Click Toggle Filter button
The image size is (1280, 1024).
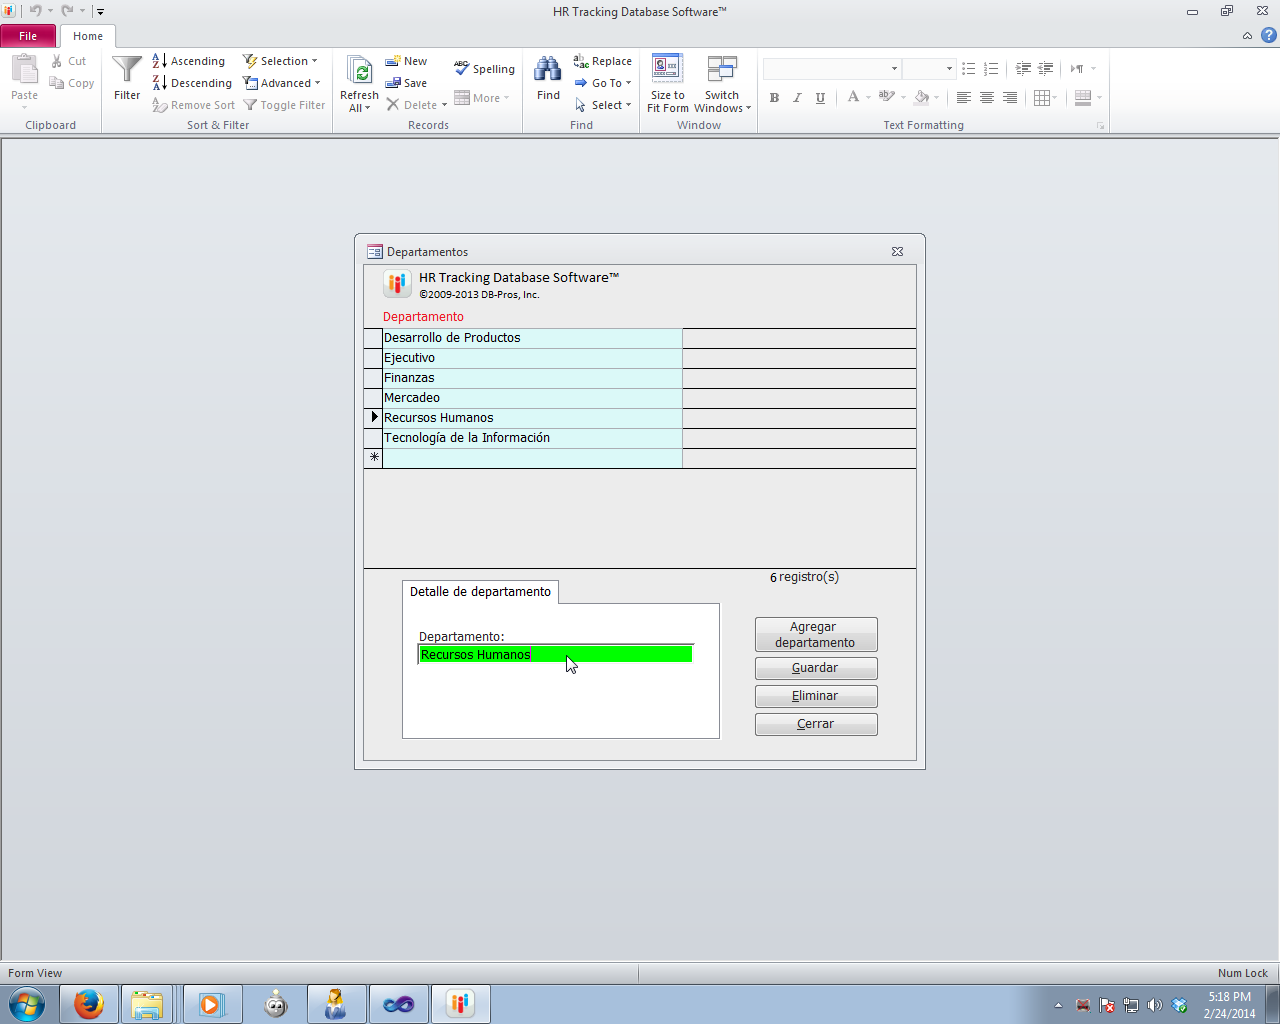285,105
